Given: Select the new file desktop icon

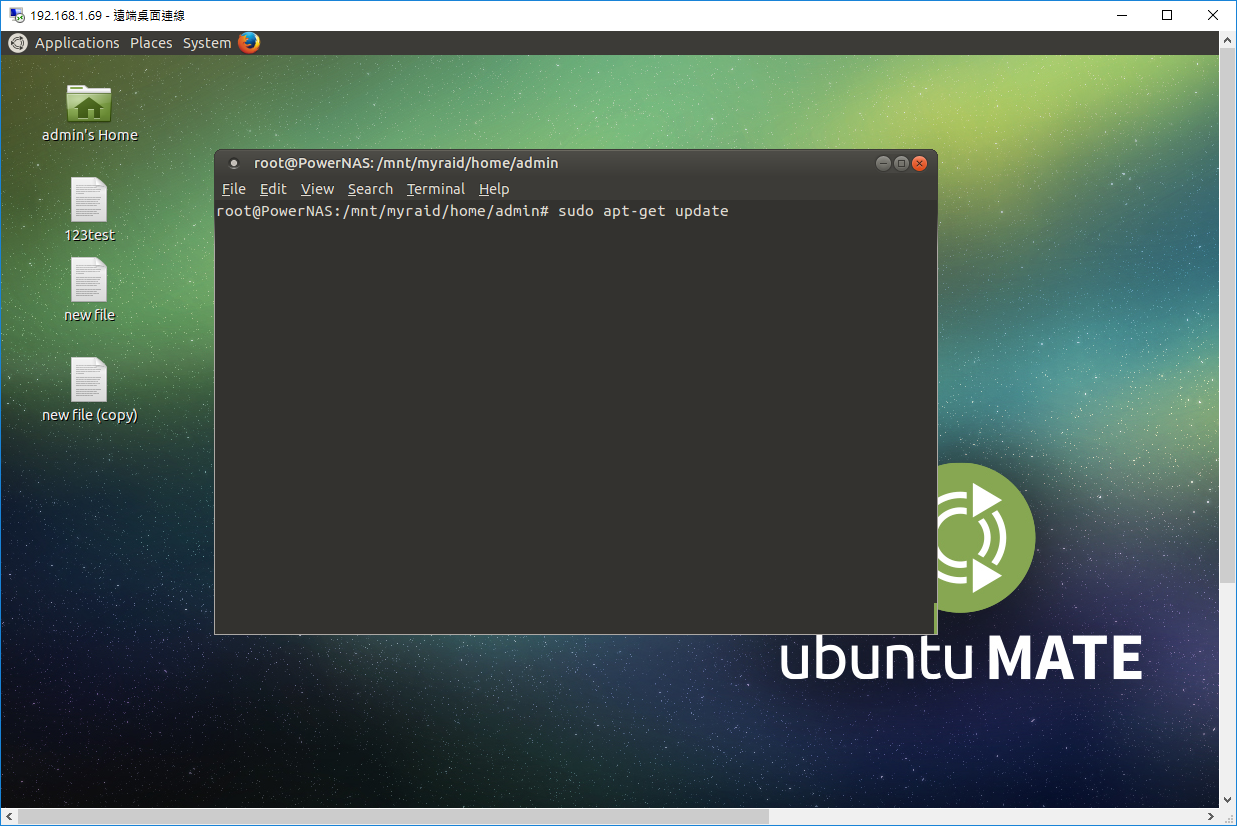Looking at the screenshot, I should [89, 280].
